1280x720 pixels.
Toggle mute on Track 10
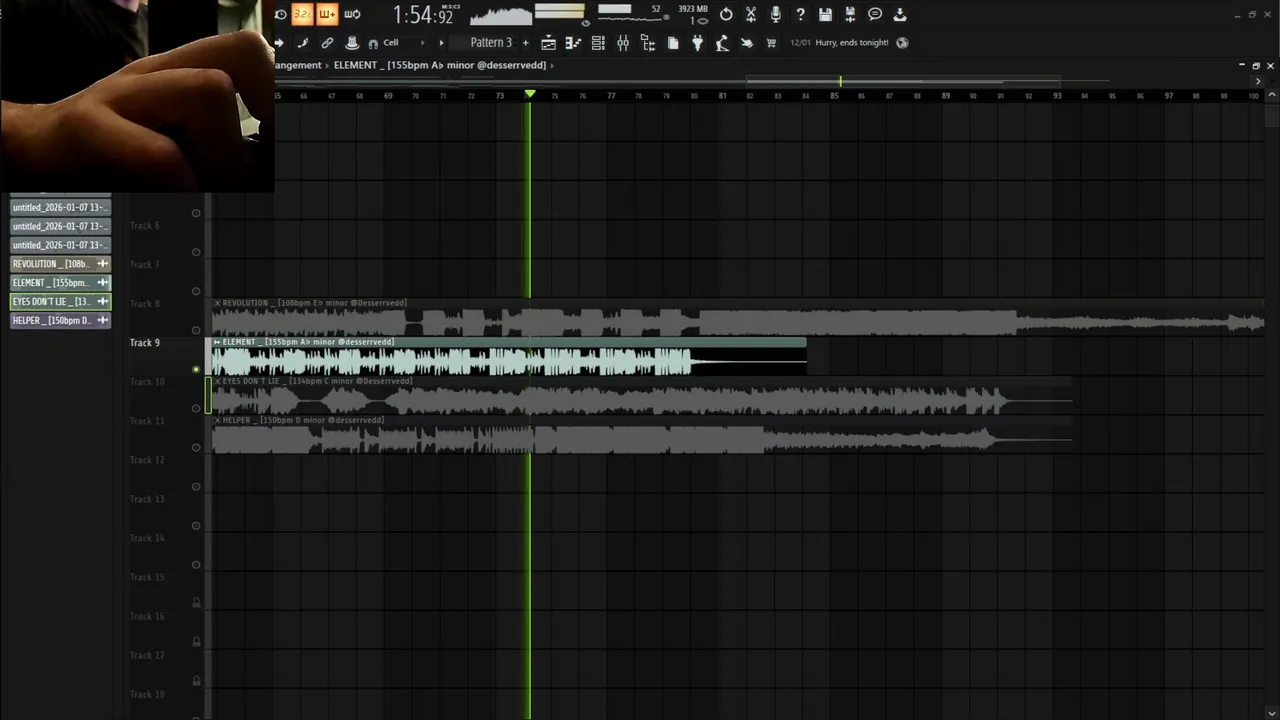point(196,408)
